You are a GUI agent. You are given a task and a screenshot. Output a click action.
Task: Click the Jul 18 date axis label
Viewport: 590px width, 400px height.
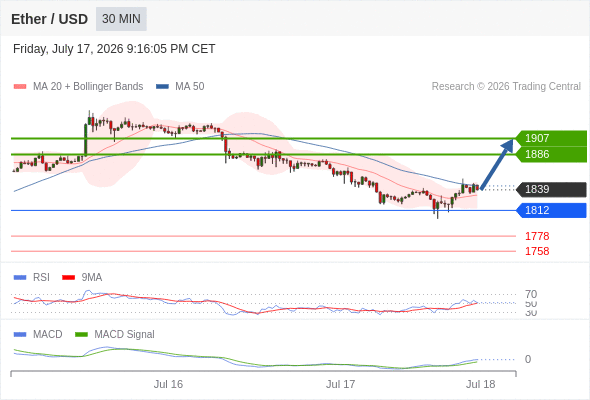481,384
